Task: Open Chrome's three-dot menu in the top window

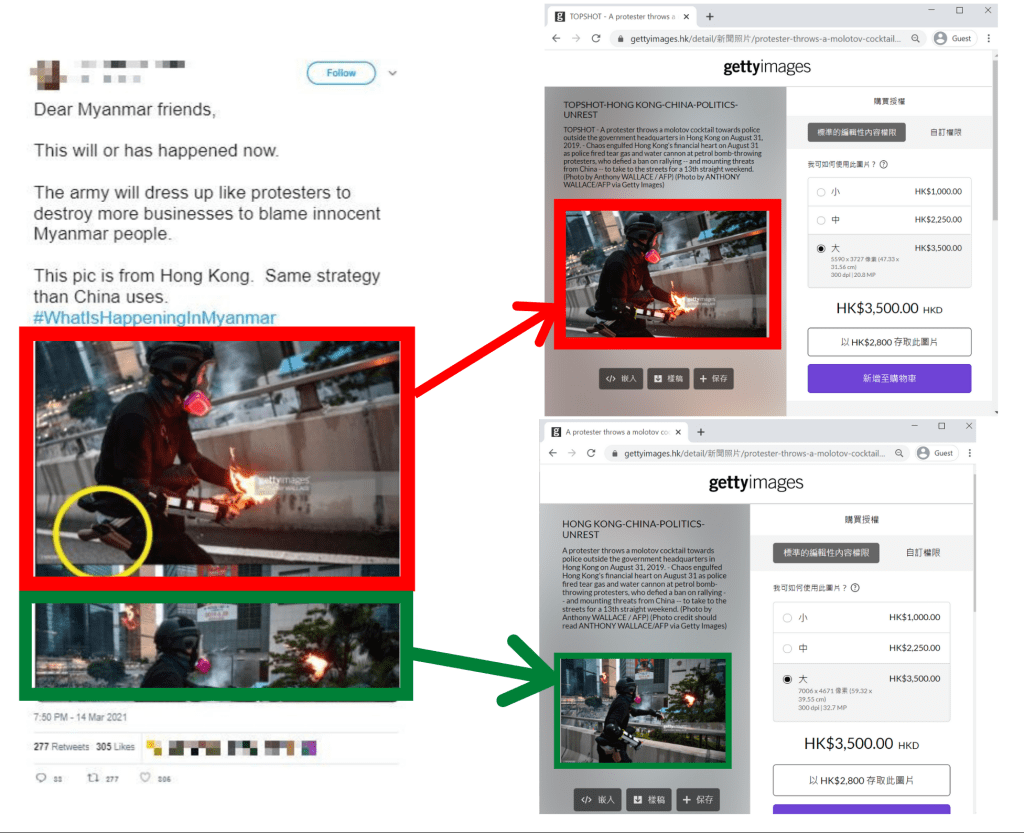Action: coord(986,38)
